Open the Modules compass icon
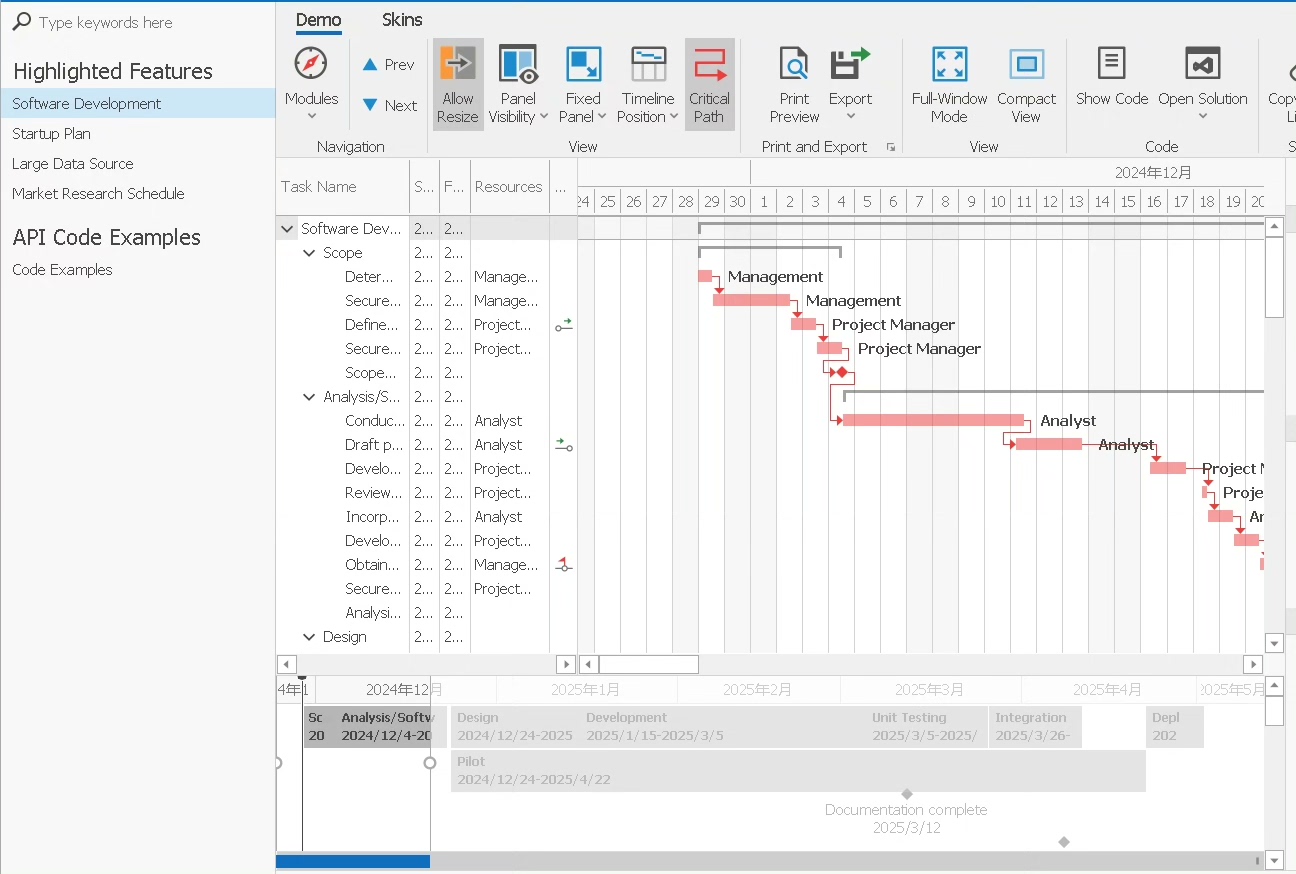This screenshot has height=874, width=1296. point(311,64)
